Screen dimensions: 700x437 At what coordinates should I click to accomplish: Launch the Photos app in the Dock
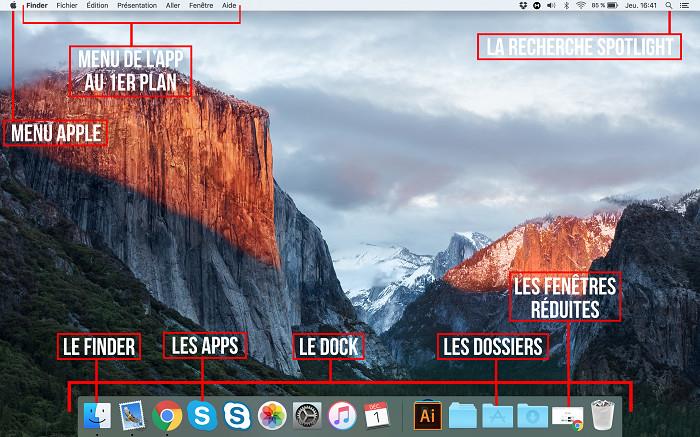[x=273, y=415]
